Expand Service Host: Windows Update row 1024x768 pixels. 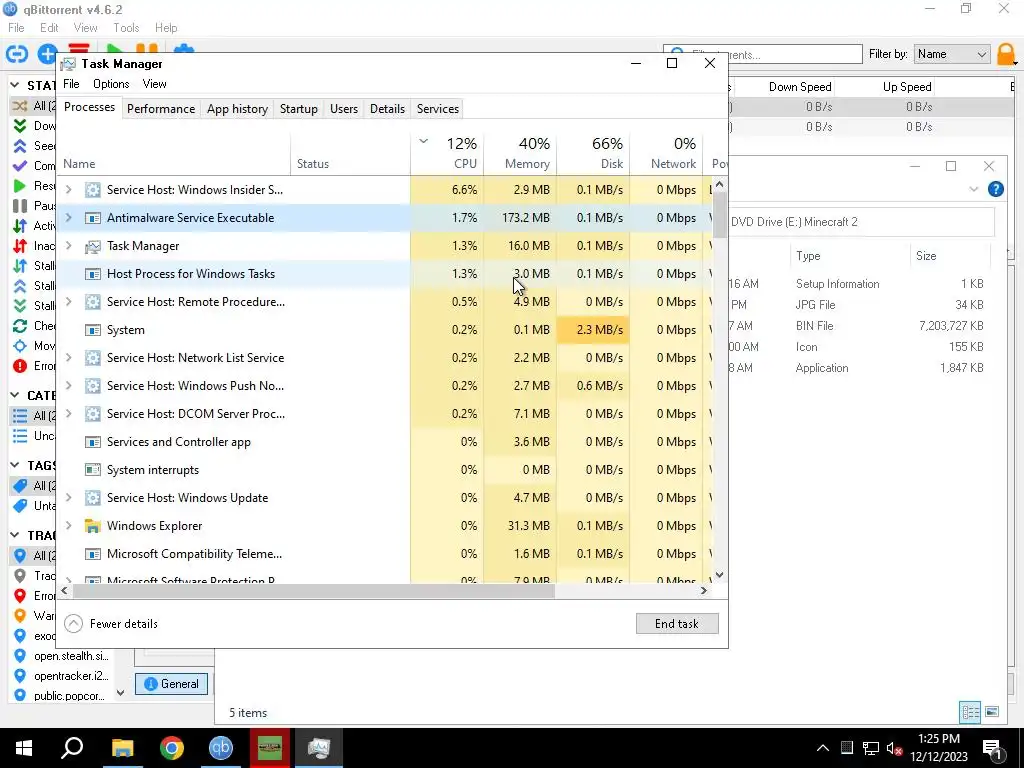pos(69,498)
